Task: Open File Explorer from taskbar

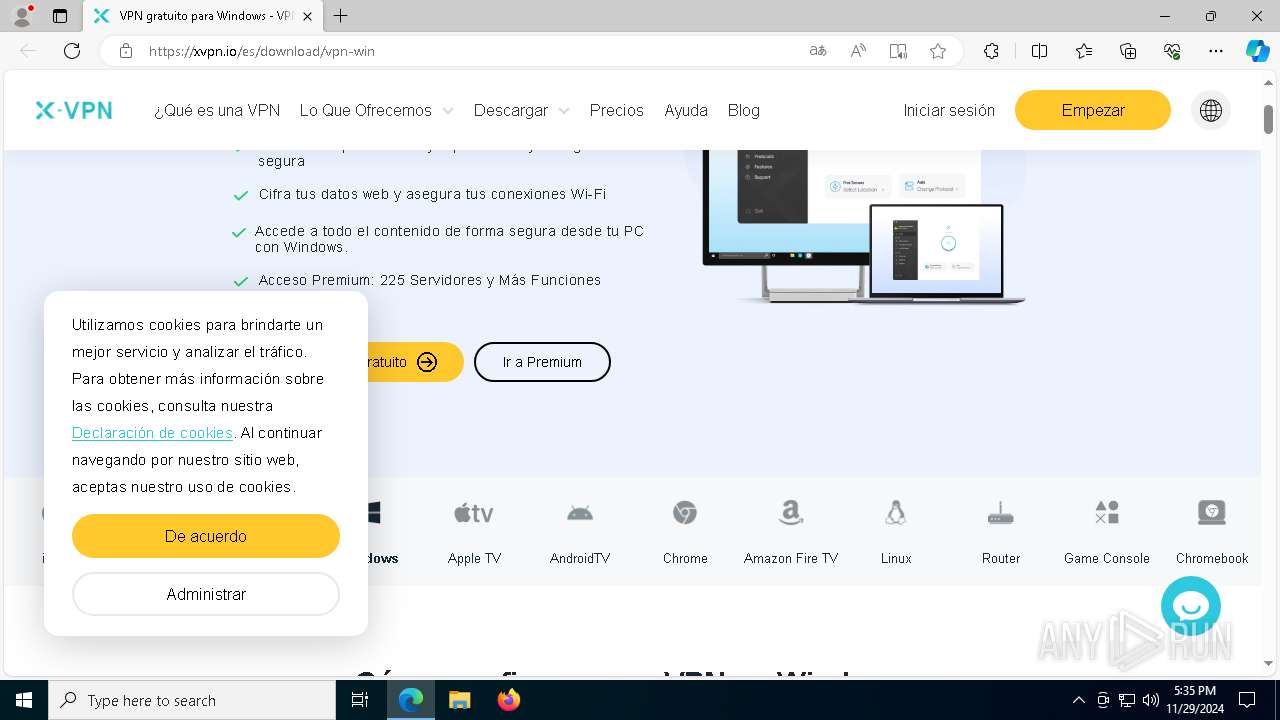Action: point(459,700)
